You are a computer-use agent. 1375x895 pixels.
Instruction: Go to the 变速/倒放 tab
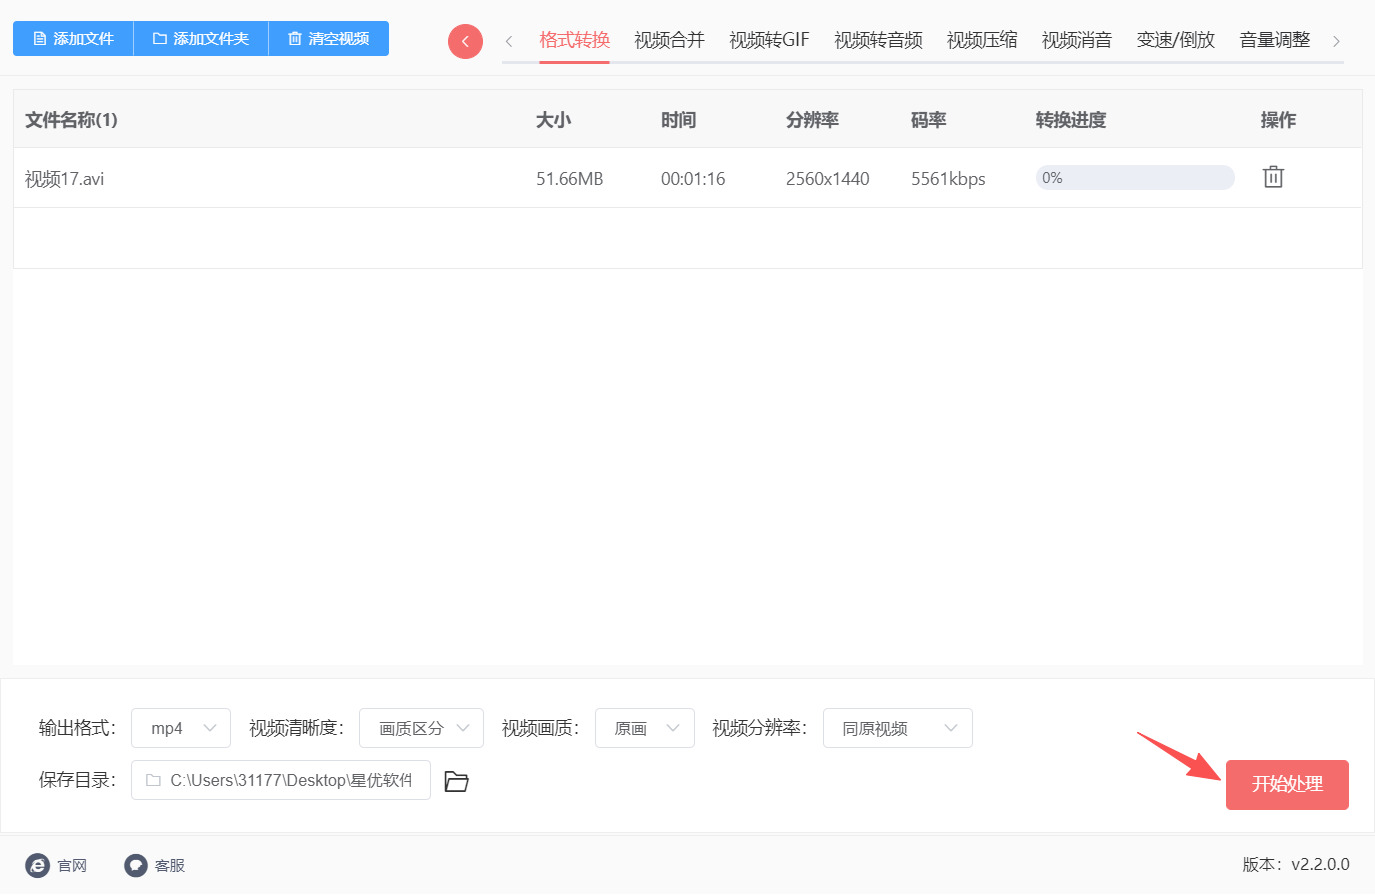tap(1176, 40)
